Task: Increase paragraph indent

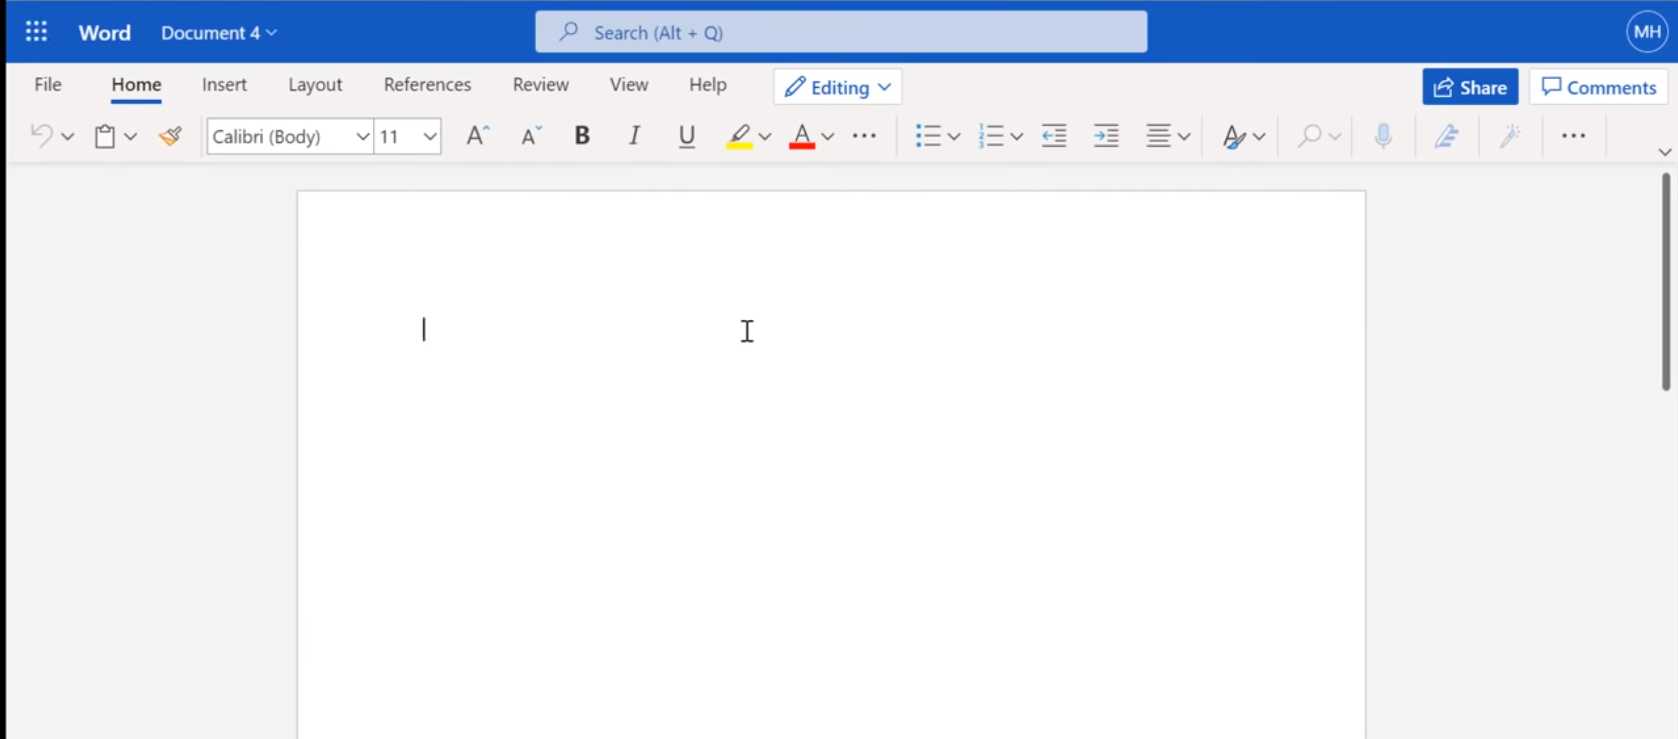Action: click(1106, 136)
